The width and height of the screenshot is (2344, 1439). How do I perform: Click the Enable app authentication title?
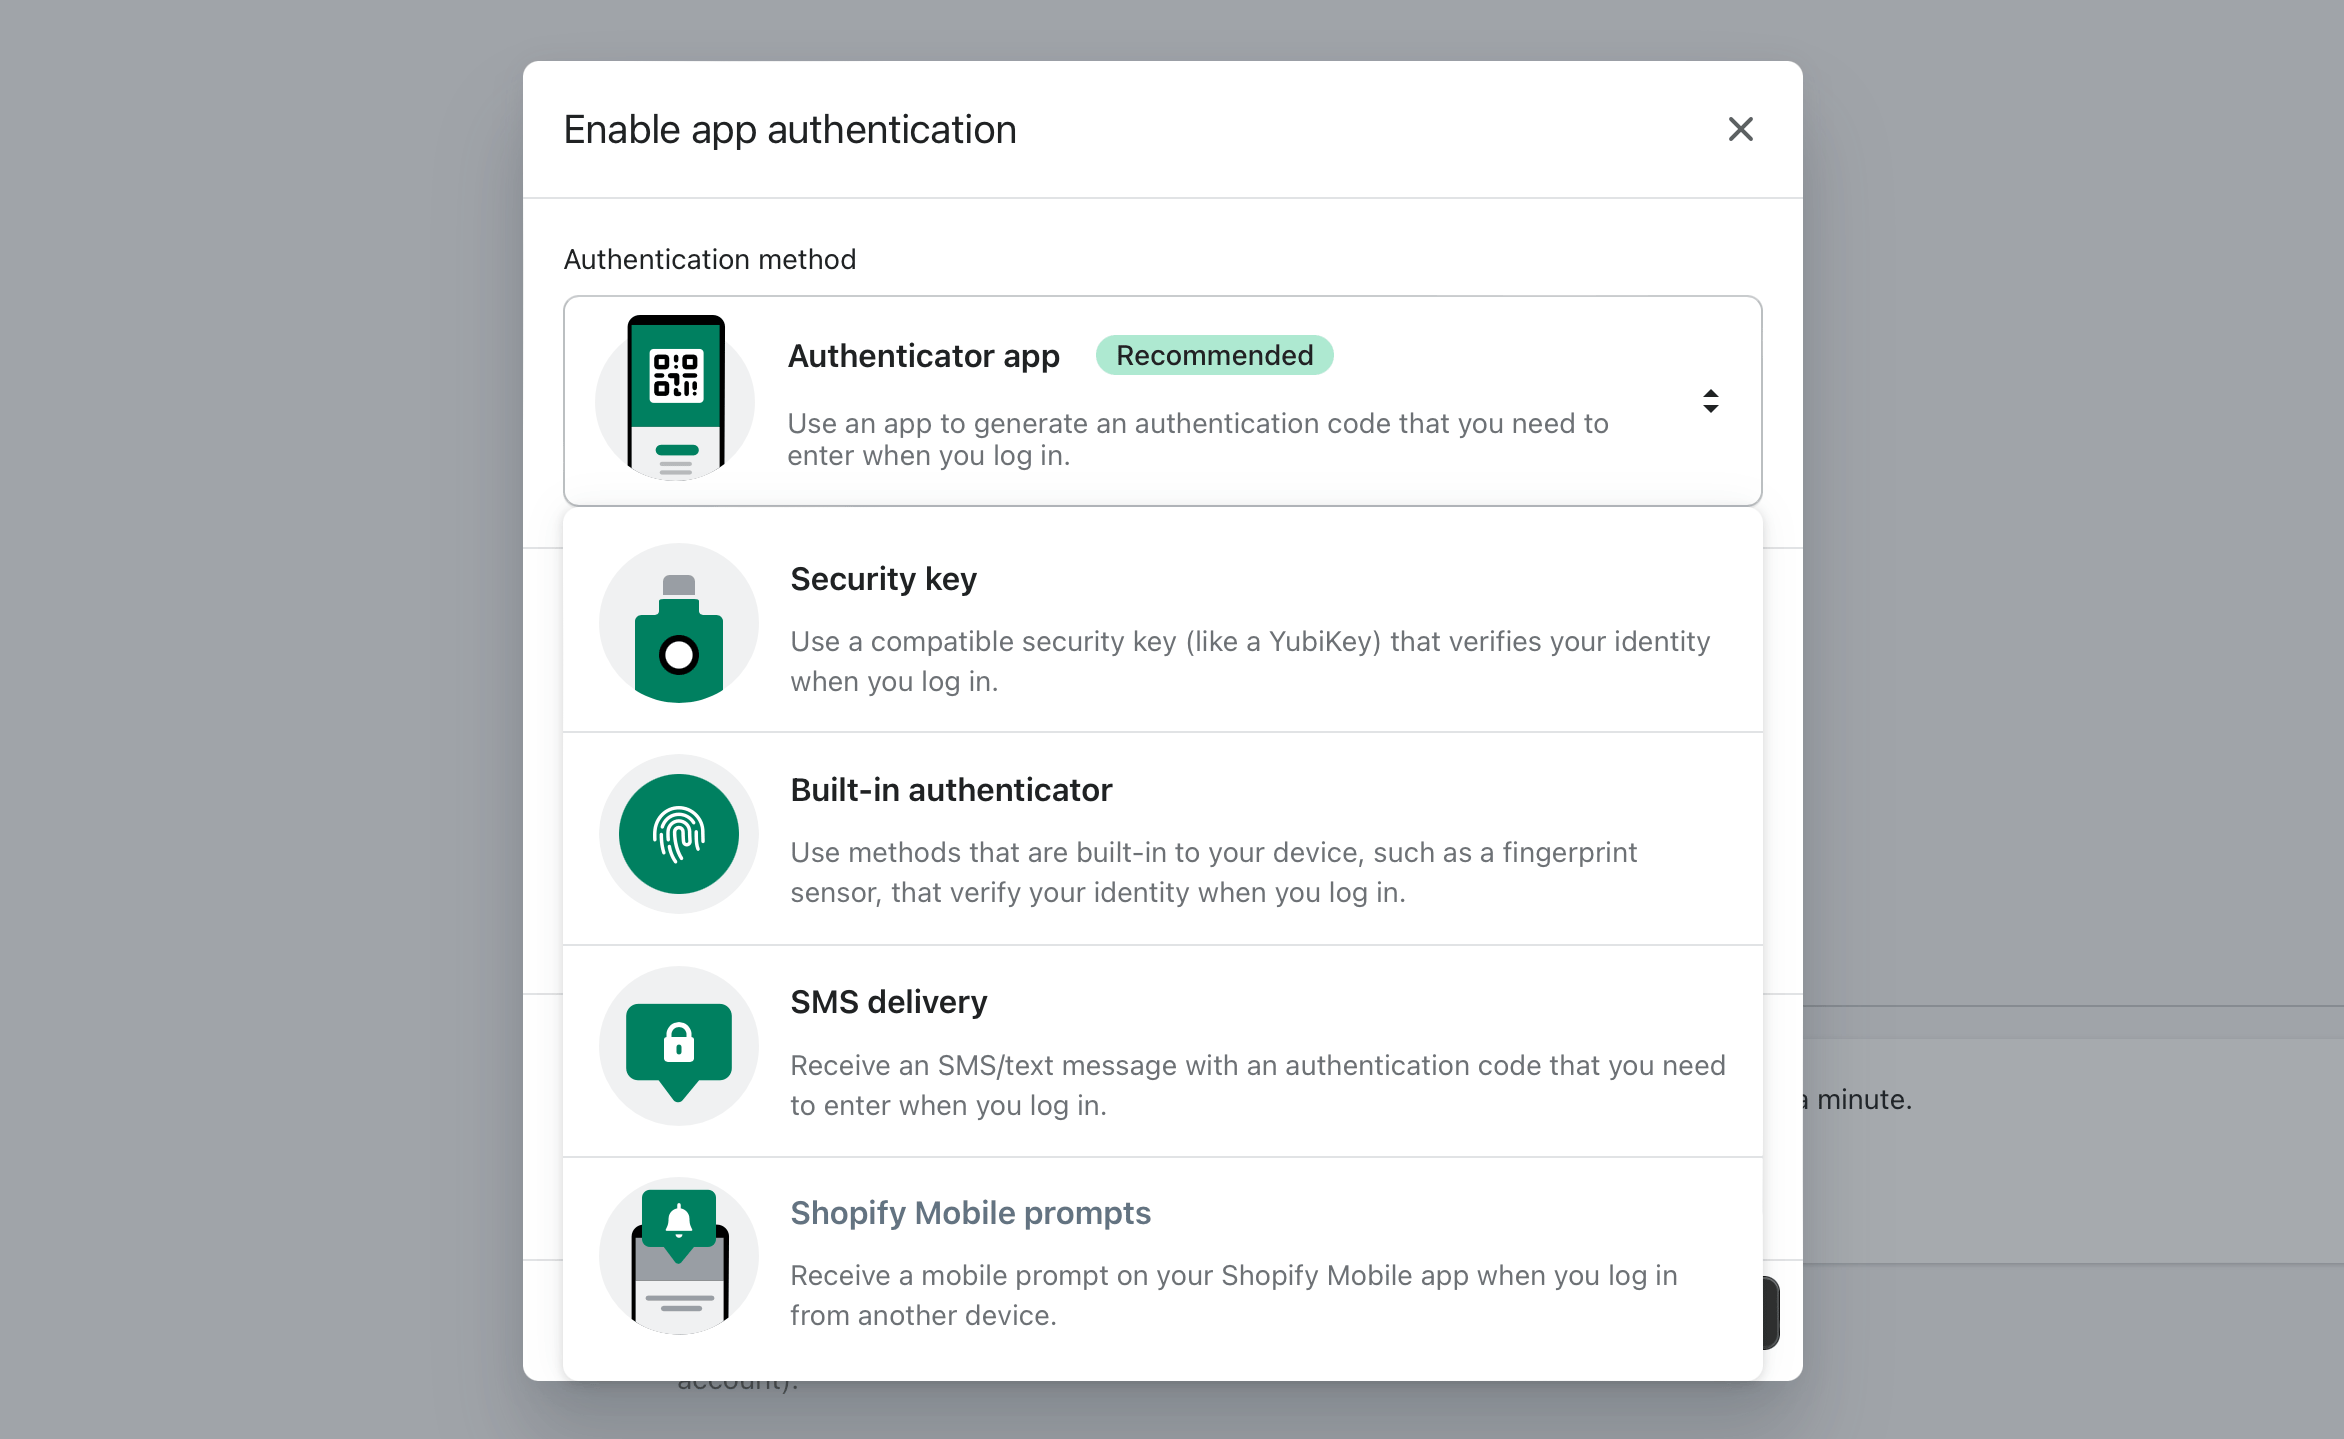(x=790, y=129)
